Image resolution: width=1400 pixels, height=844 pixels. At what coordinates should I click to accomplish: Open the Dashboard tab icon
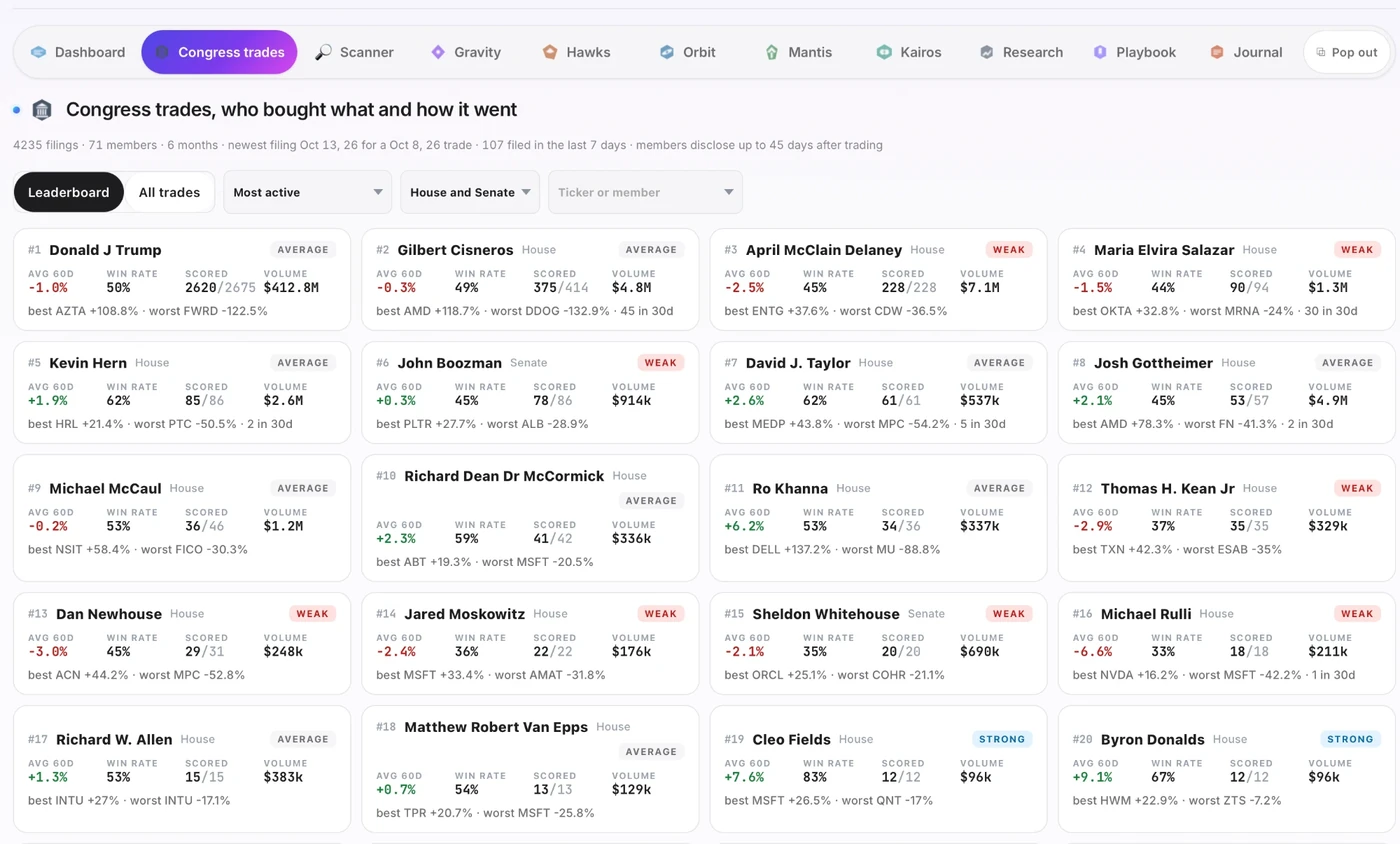pyautogui.click(x=38, y=52)
